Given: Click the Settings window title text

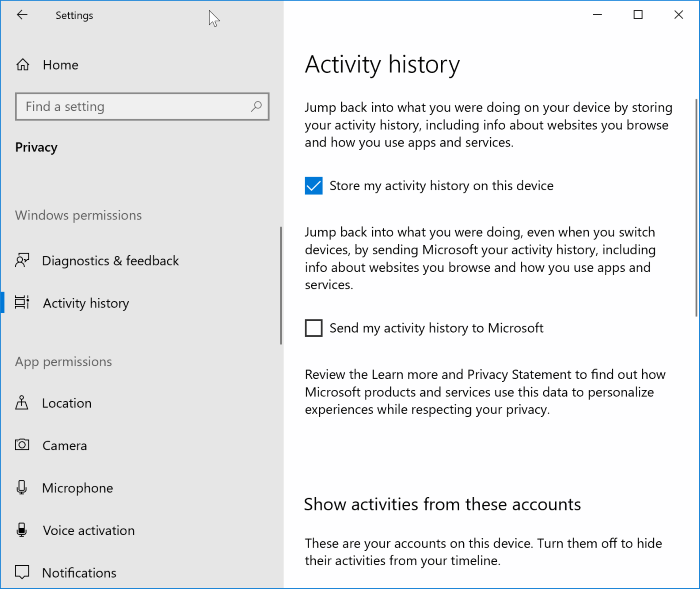Looking at the screenshot, I should click(x=74, y=16).
